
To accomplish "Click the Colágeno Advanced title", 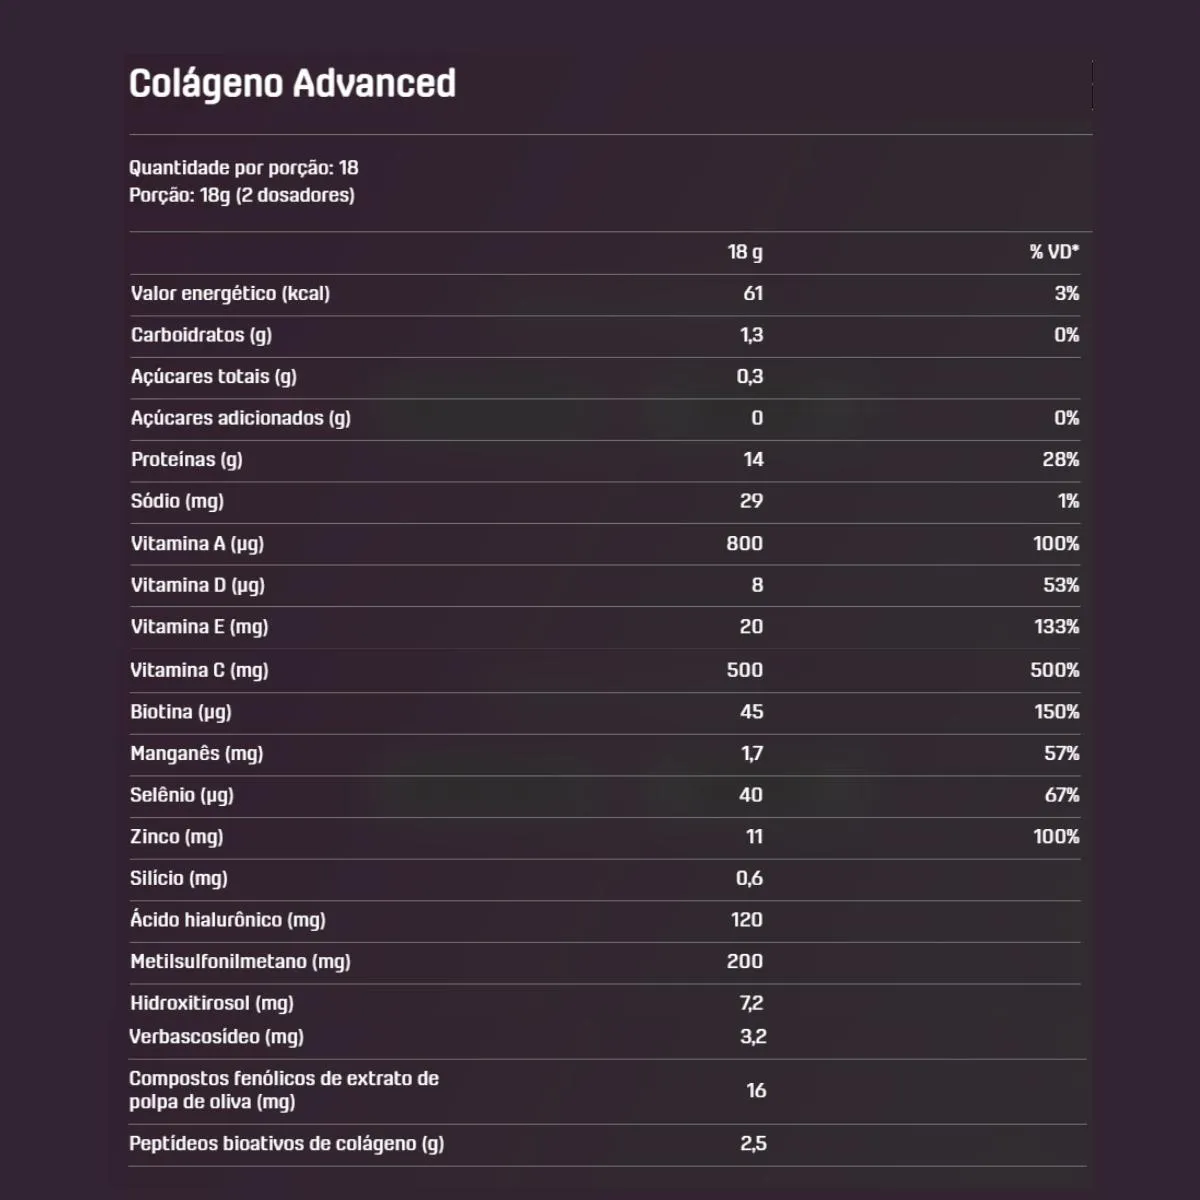I will [x=292, y=84].
